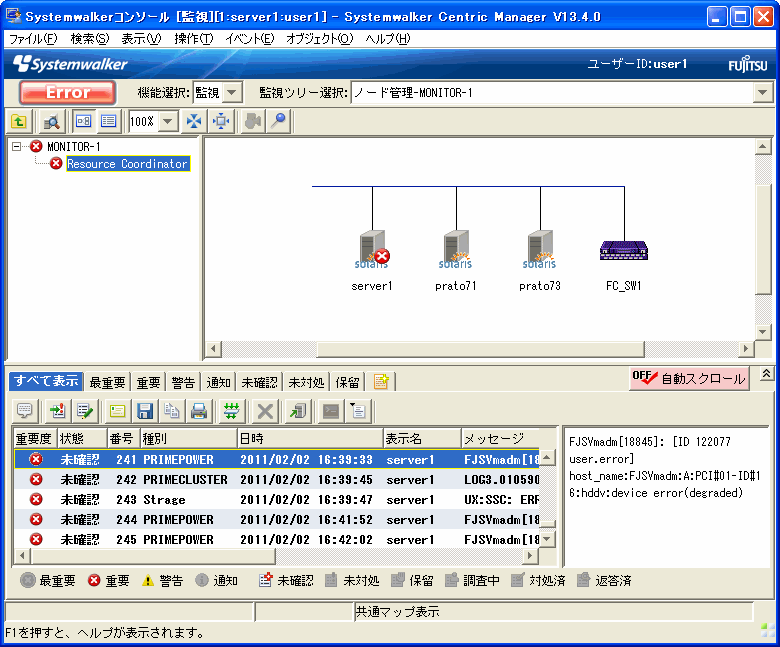Click the up-level folder toolbar icon
Screen dimensions: 780x647
coord(19,121)
